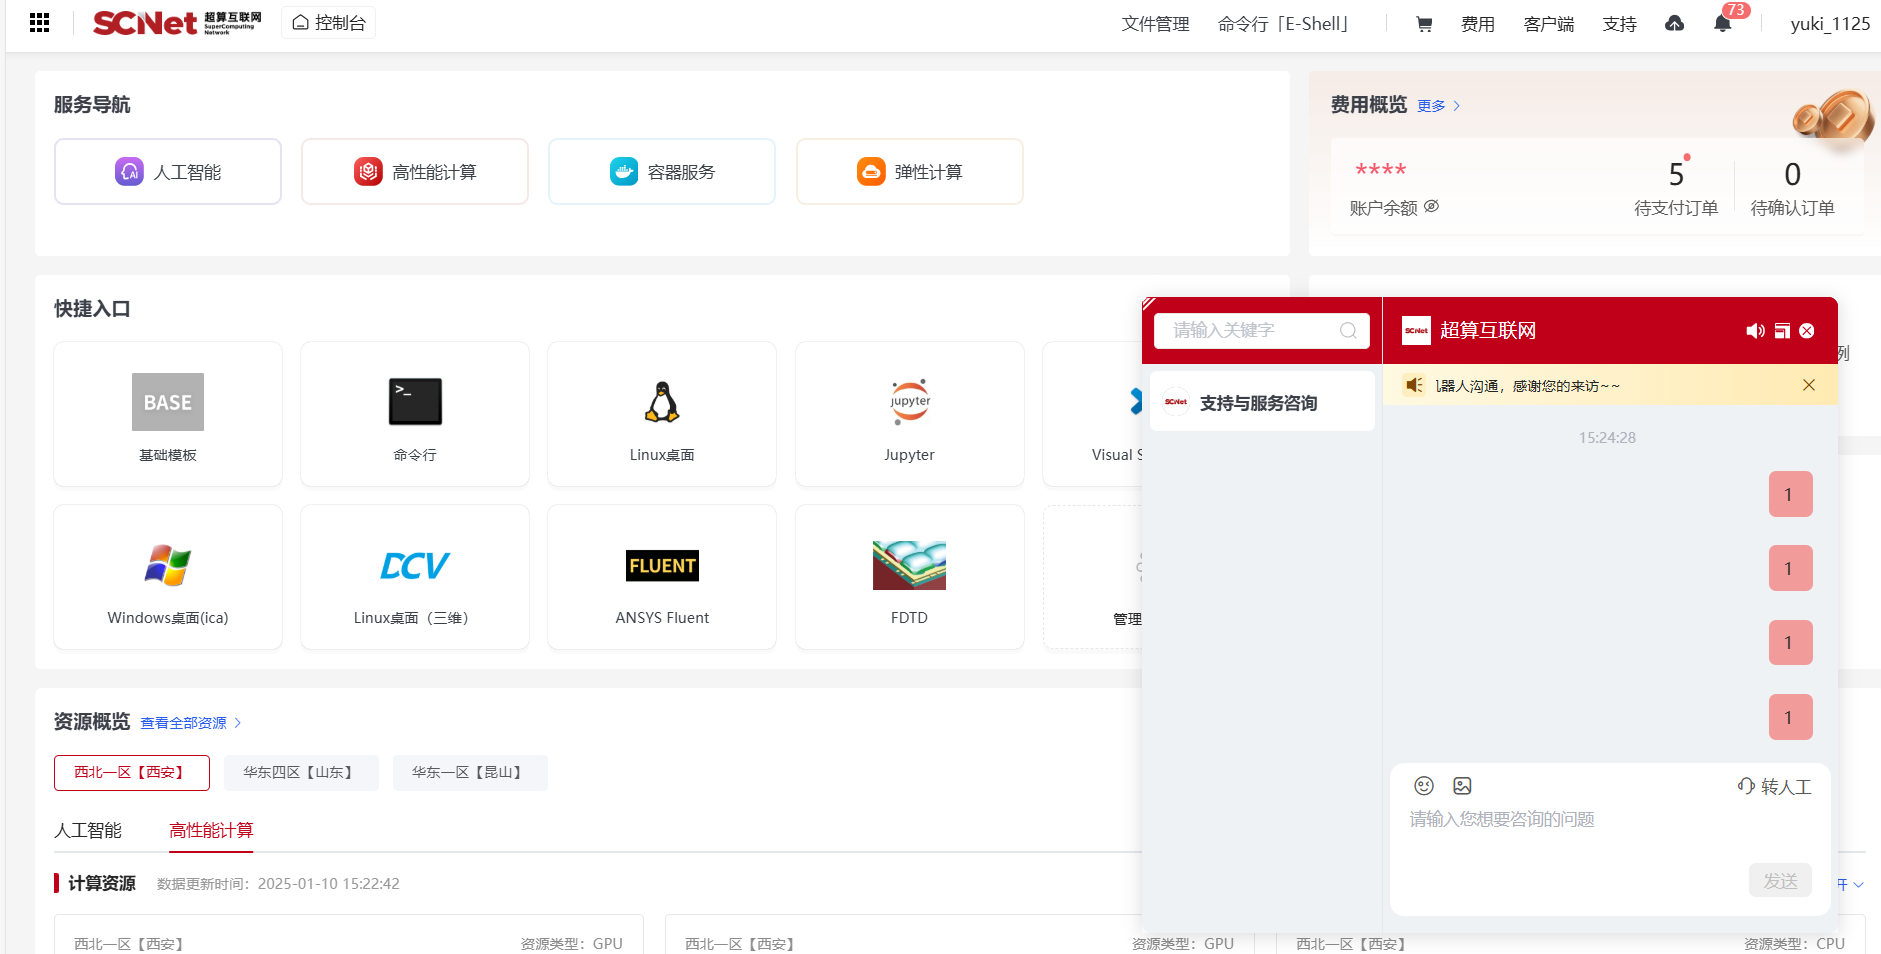
Task: Click the cloud upload icon in header
Action: [1674, 24]
